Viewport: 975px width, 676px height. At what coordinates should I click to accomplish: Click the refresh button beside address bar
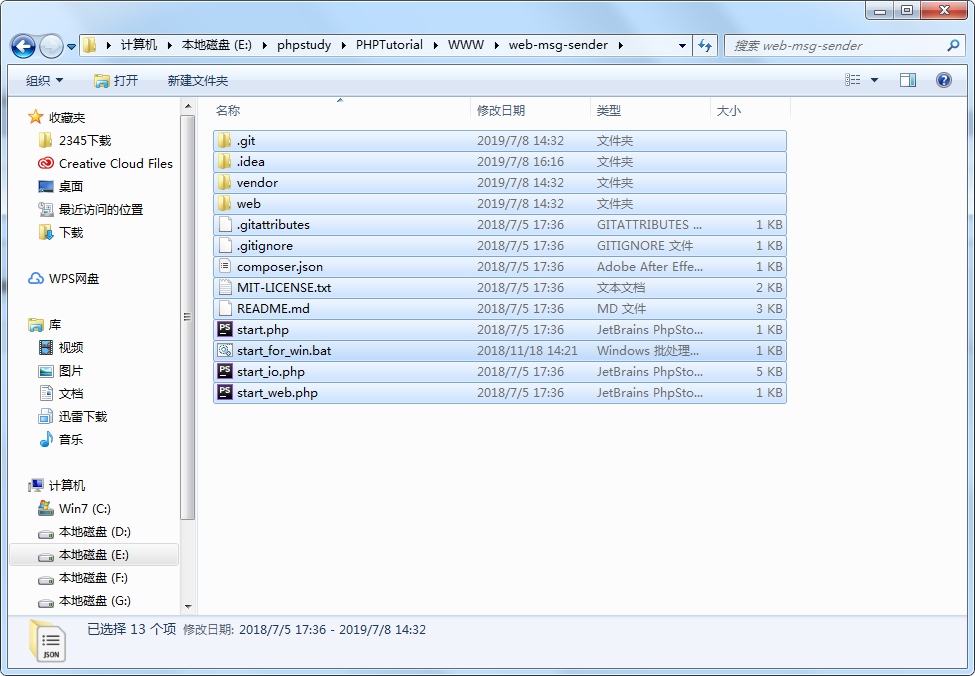[705, 45]
